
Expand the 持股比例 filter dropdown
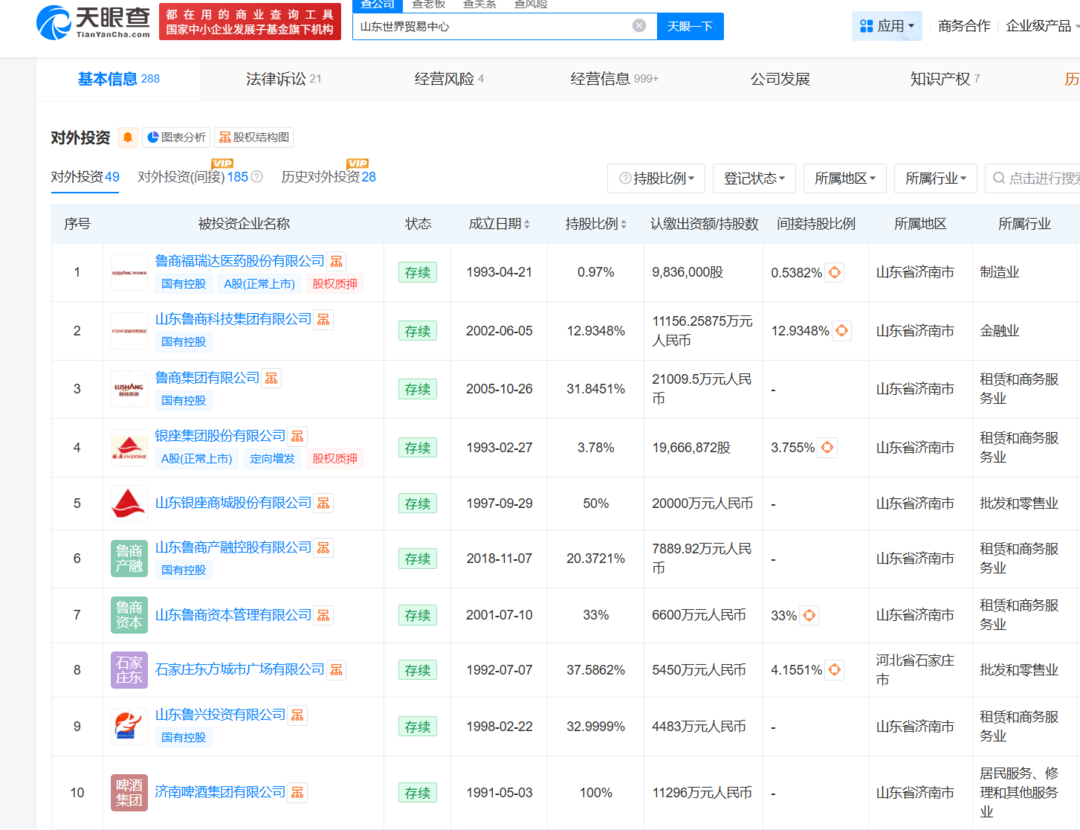click(656, 178)
